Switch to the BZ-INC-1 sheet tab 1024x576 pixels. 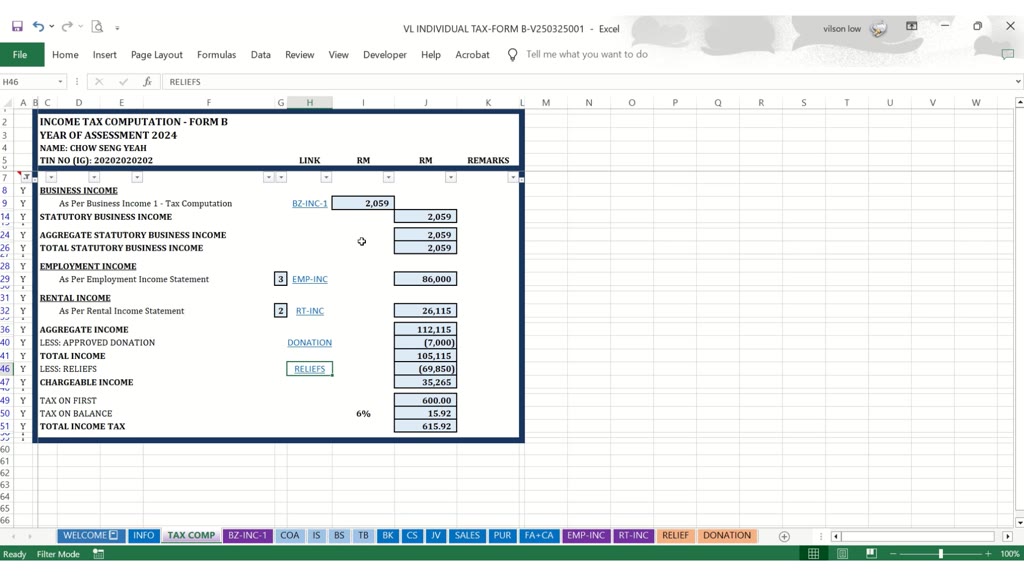(x=247, y=536)
